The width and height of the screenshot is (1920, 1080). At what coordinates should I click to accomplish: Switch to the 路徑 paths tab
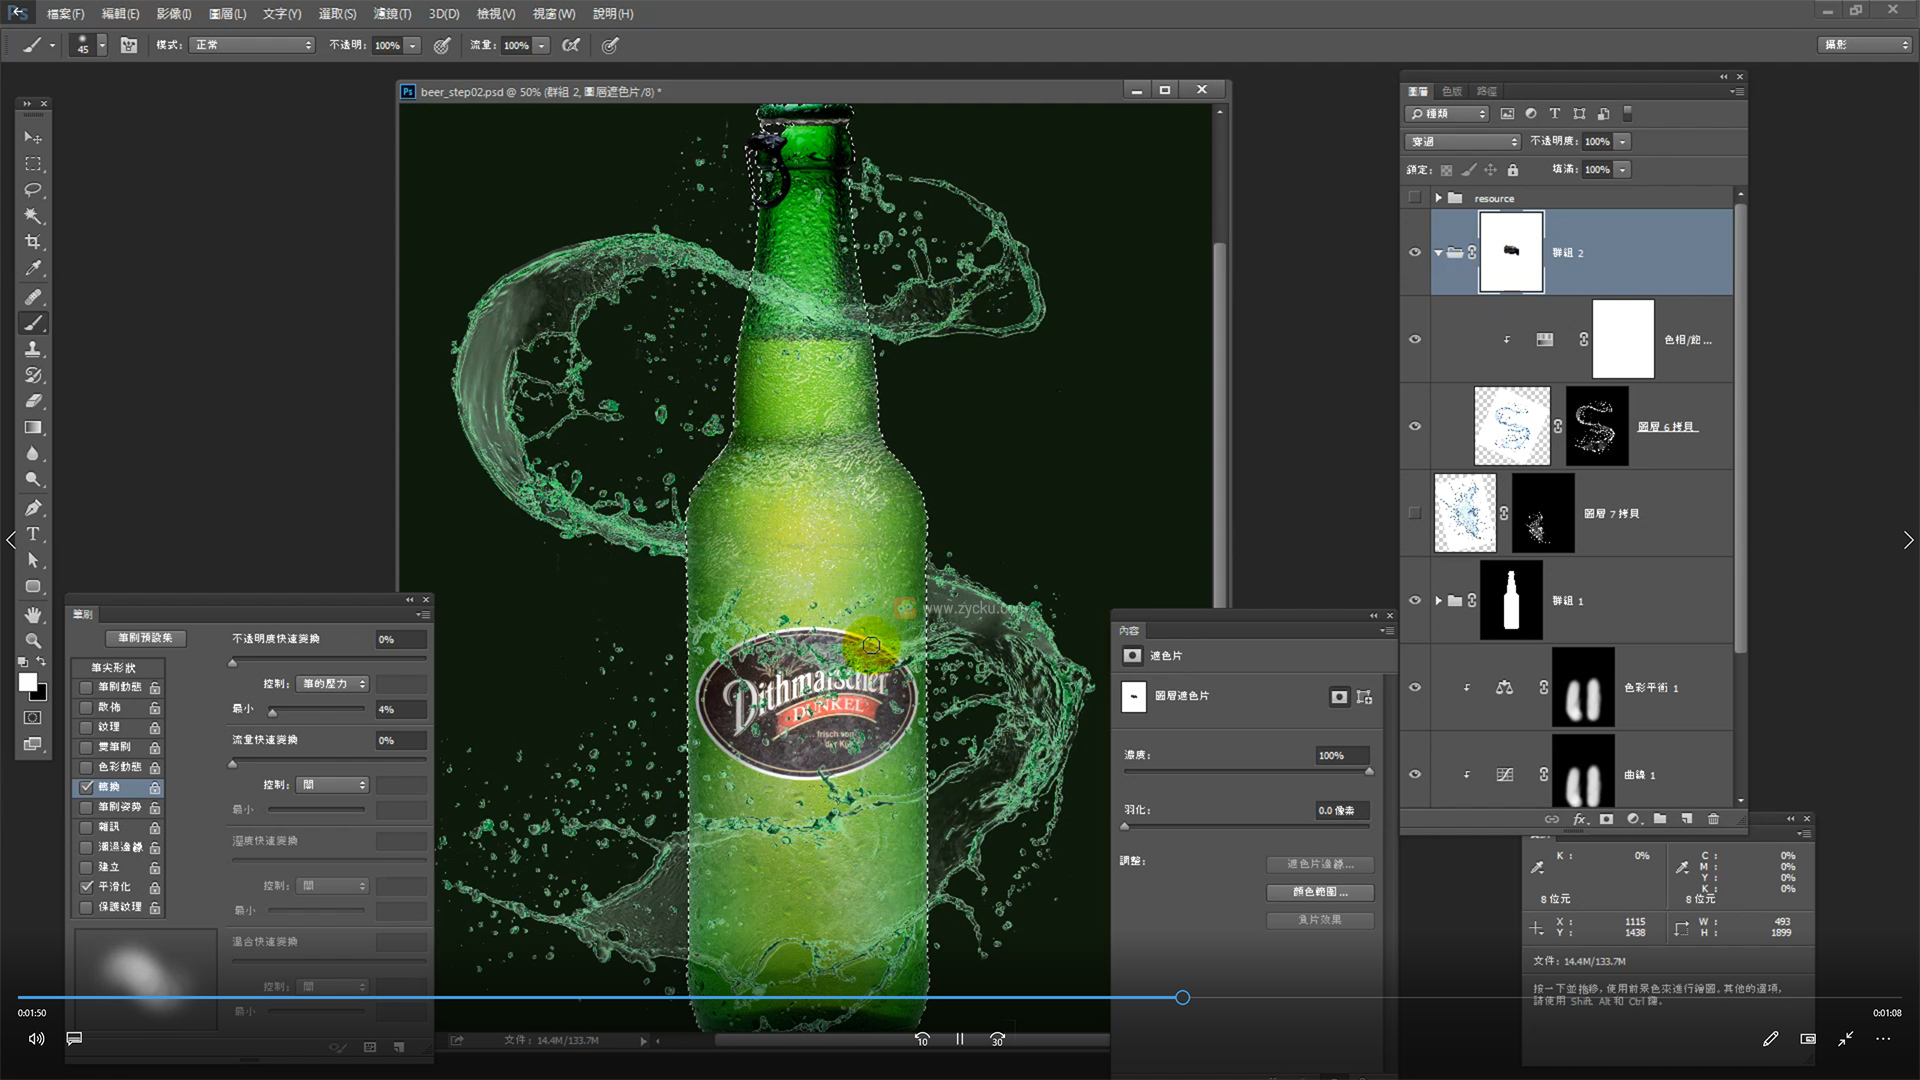tap(1487, 91)
